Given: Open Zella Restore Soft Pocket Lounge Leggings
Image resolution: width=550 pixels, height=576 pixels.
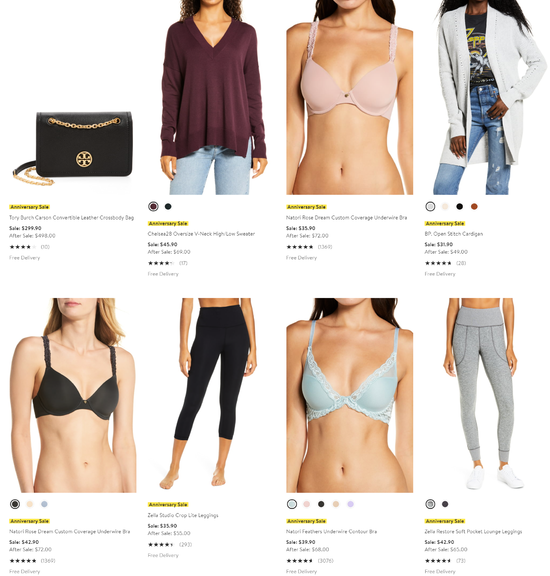Looking at the screenshot, I should 473,531.
